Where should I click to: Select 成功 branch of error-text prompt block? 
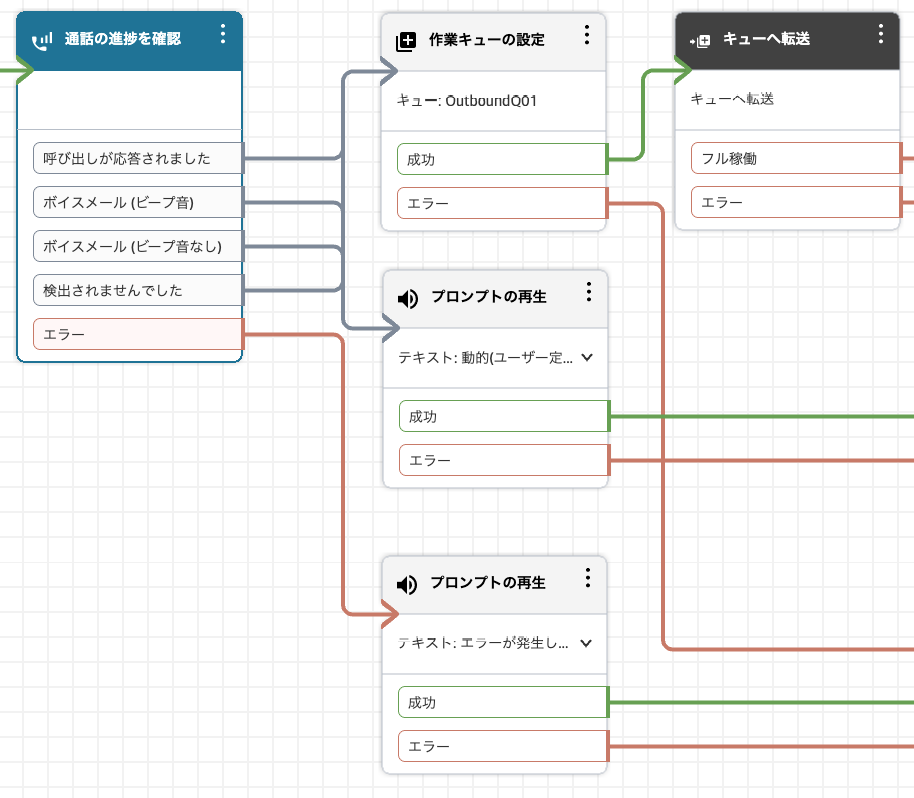[x=503, y=702]
